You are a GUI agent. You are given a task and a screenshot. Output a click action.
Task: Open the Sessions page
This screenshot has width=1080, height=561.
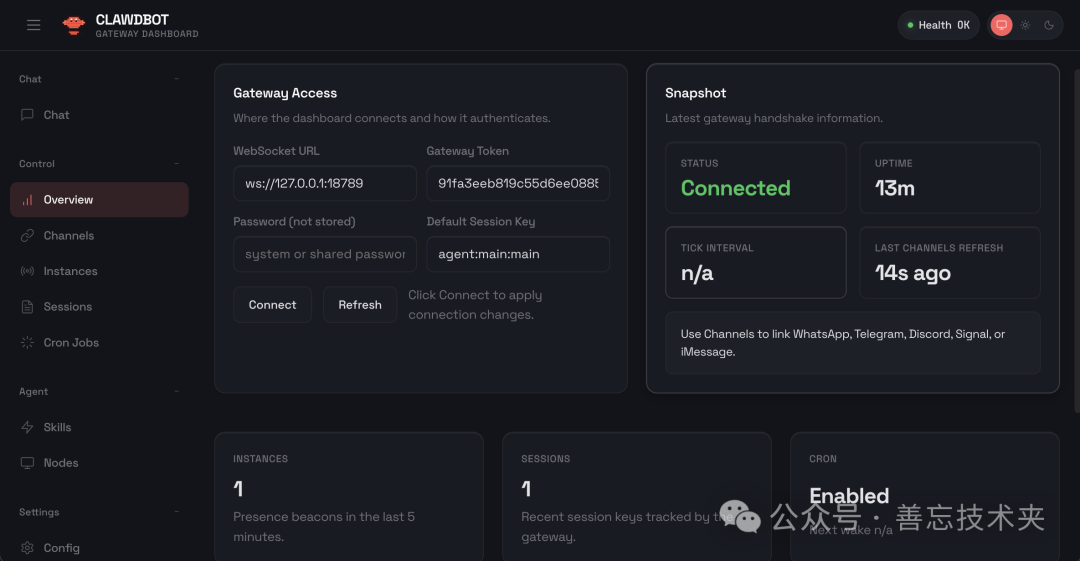(67, 307)
